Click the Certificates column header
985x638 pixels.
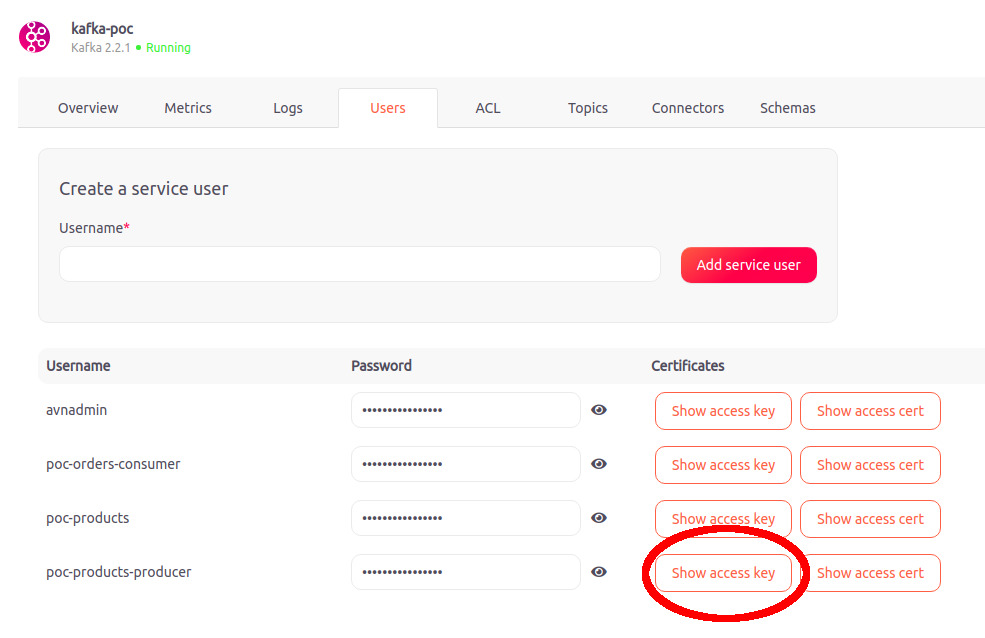(x=688, y=365)
